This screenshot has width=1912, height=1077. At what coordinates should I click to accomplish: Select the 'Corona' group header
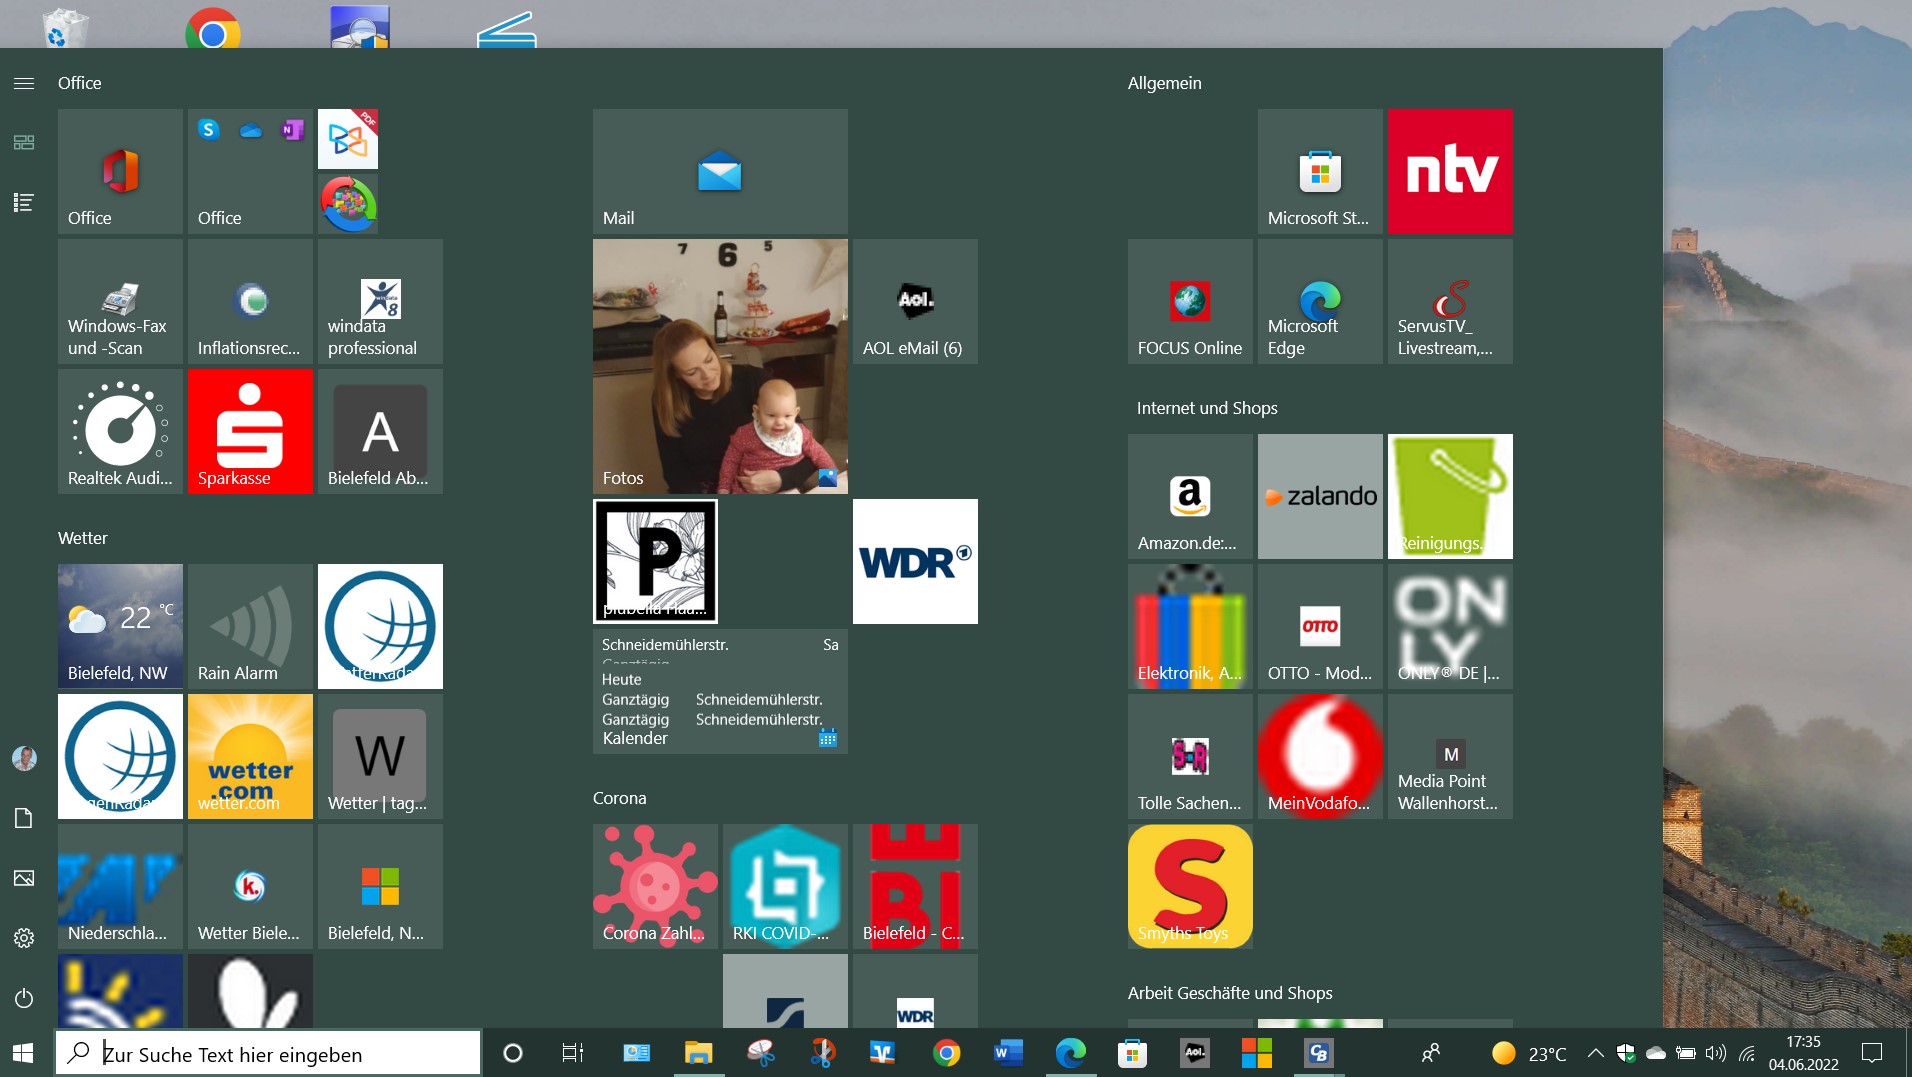[x=620, y=798]
